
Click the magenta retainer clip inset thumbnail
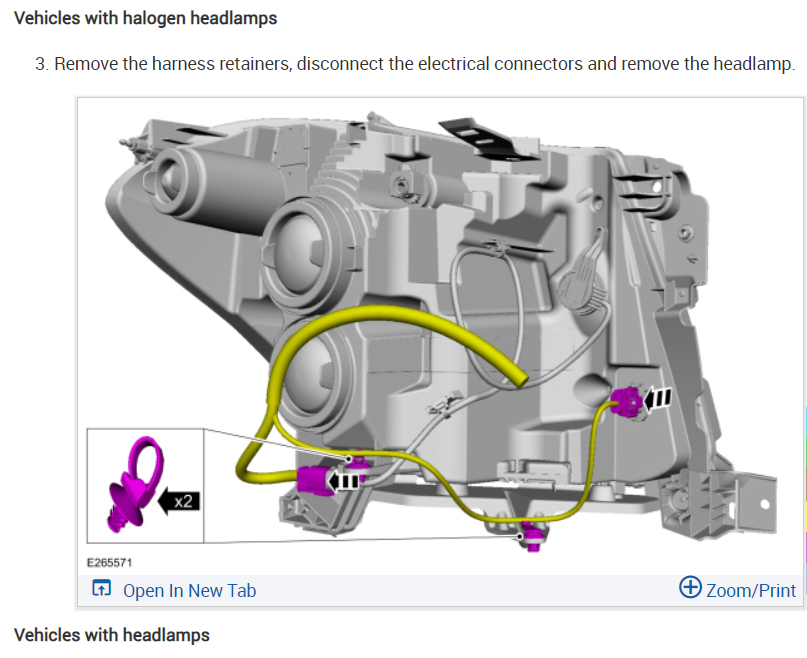137,485
